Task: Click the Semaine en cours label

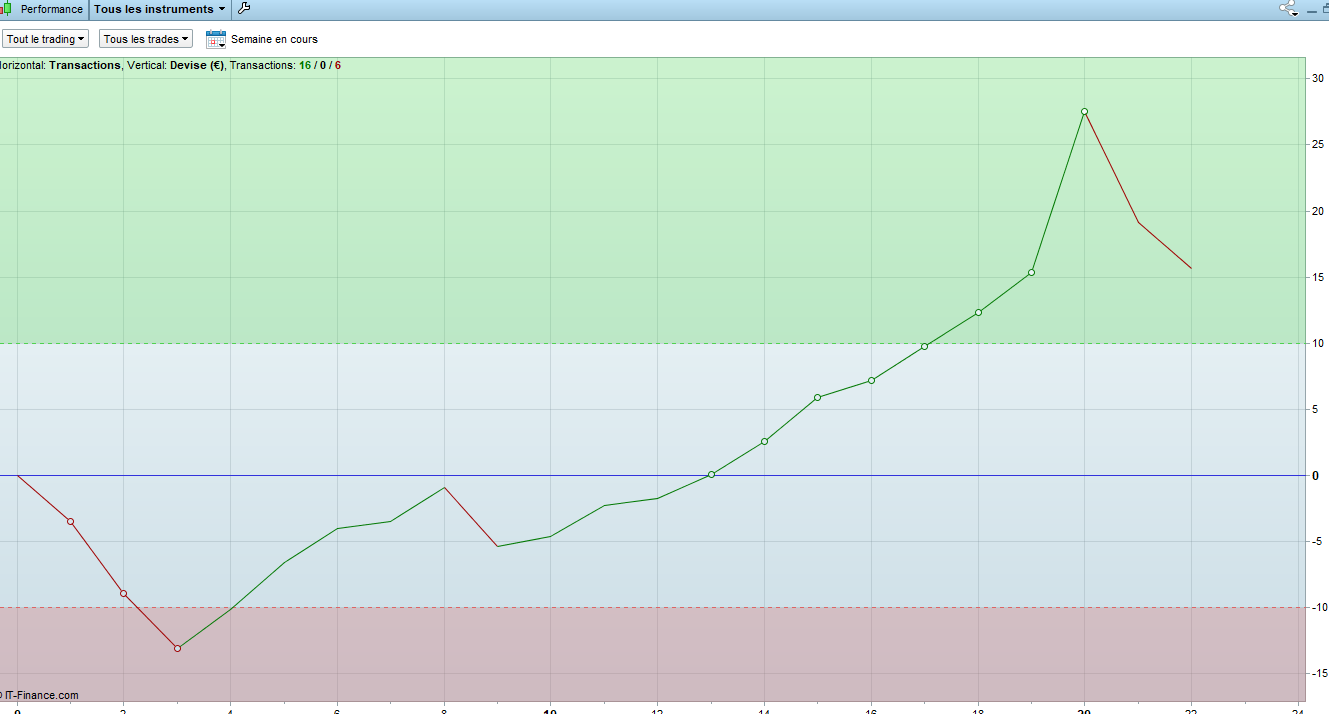Action: 274,39
